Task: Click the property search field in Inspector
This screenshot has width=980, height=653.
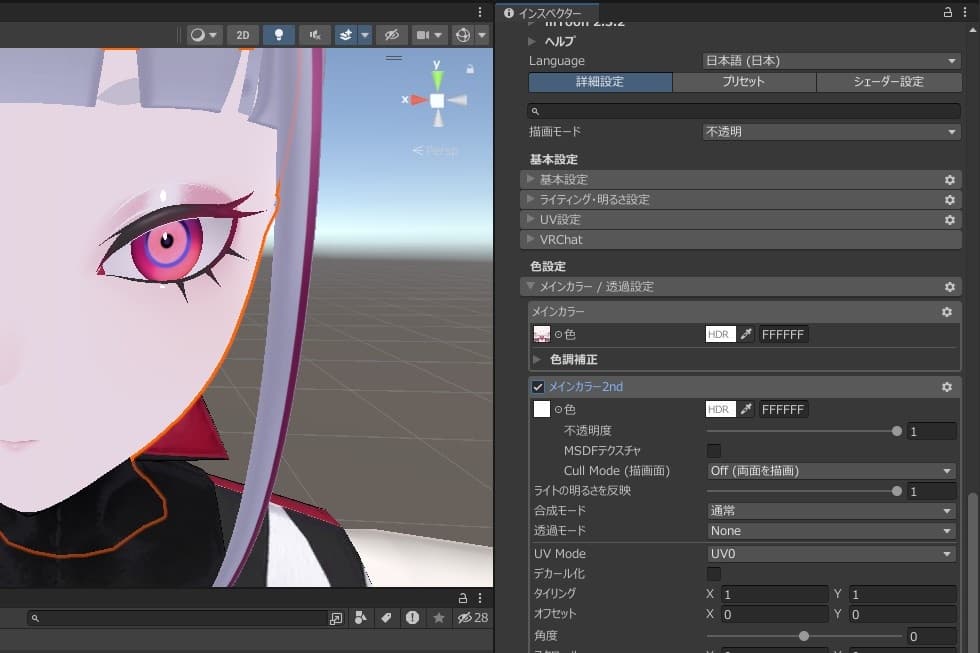Action: [x=744, y=111]
